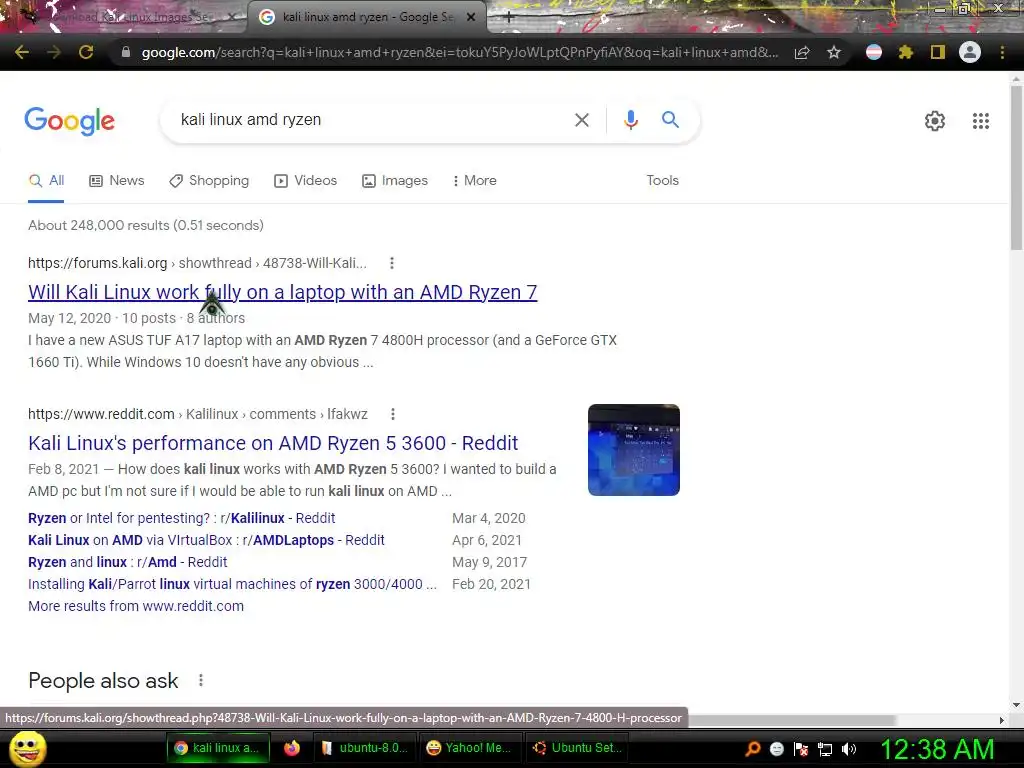
Task: Click the 12:38 AM taskbar clock
Action: (937, 749)
